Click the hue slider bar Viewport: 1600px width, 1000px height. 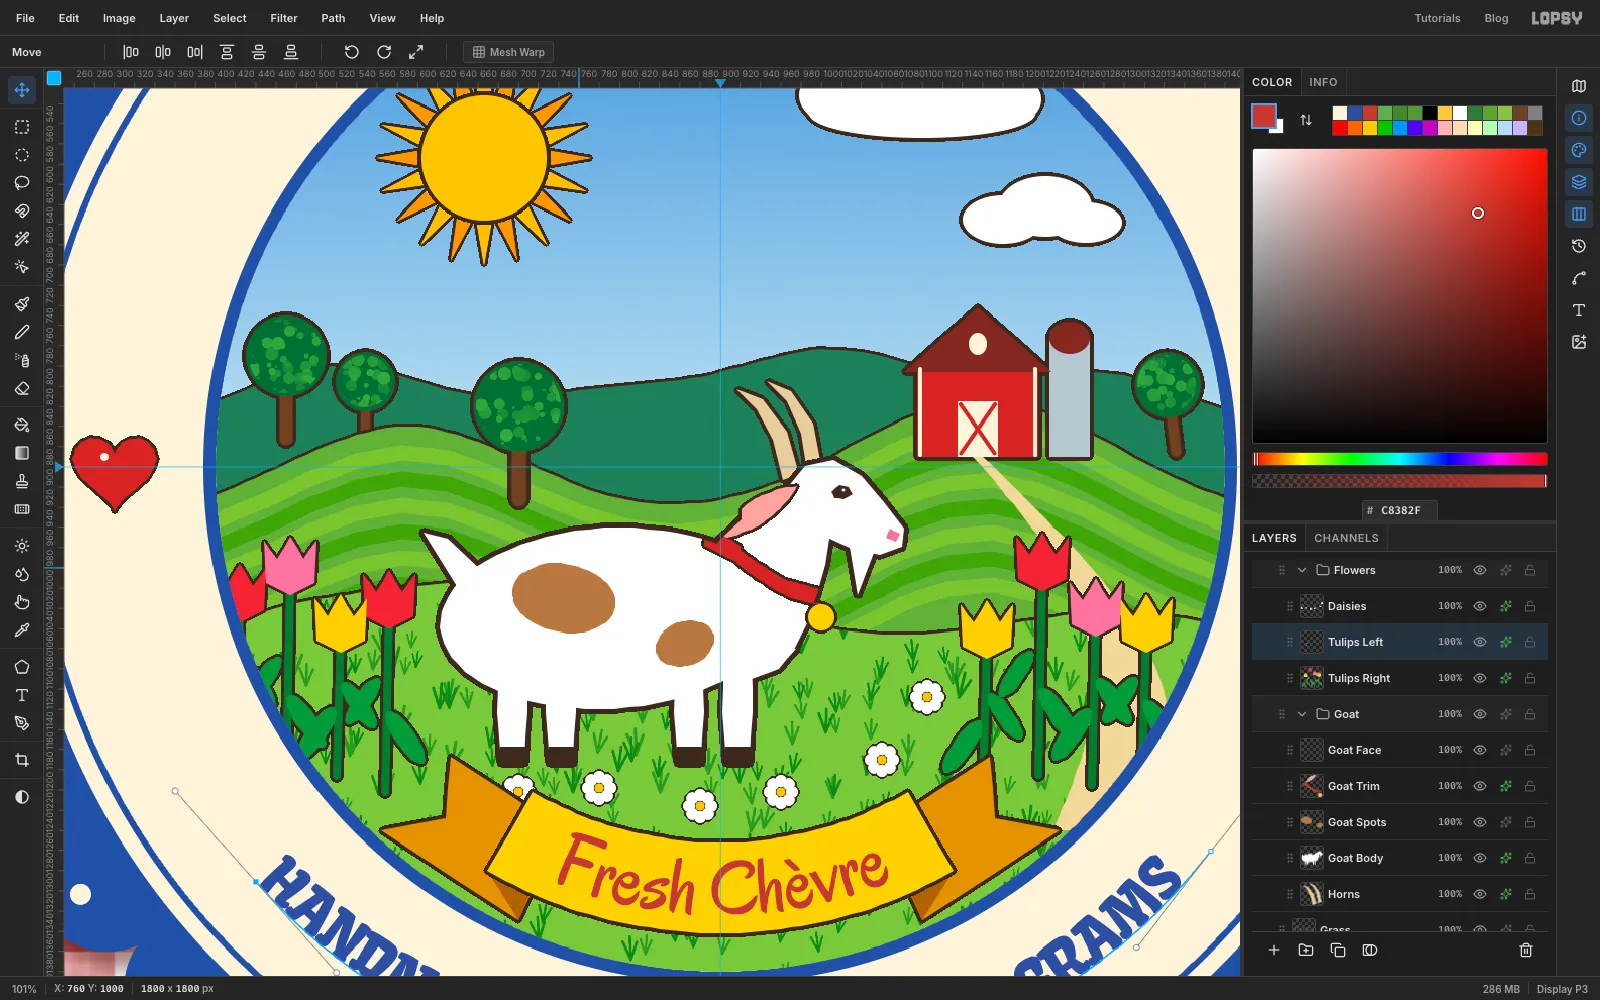(x=1400, y=459)
